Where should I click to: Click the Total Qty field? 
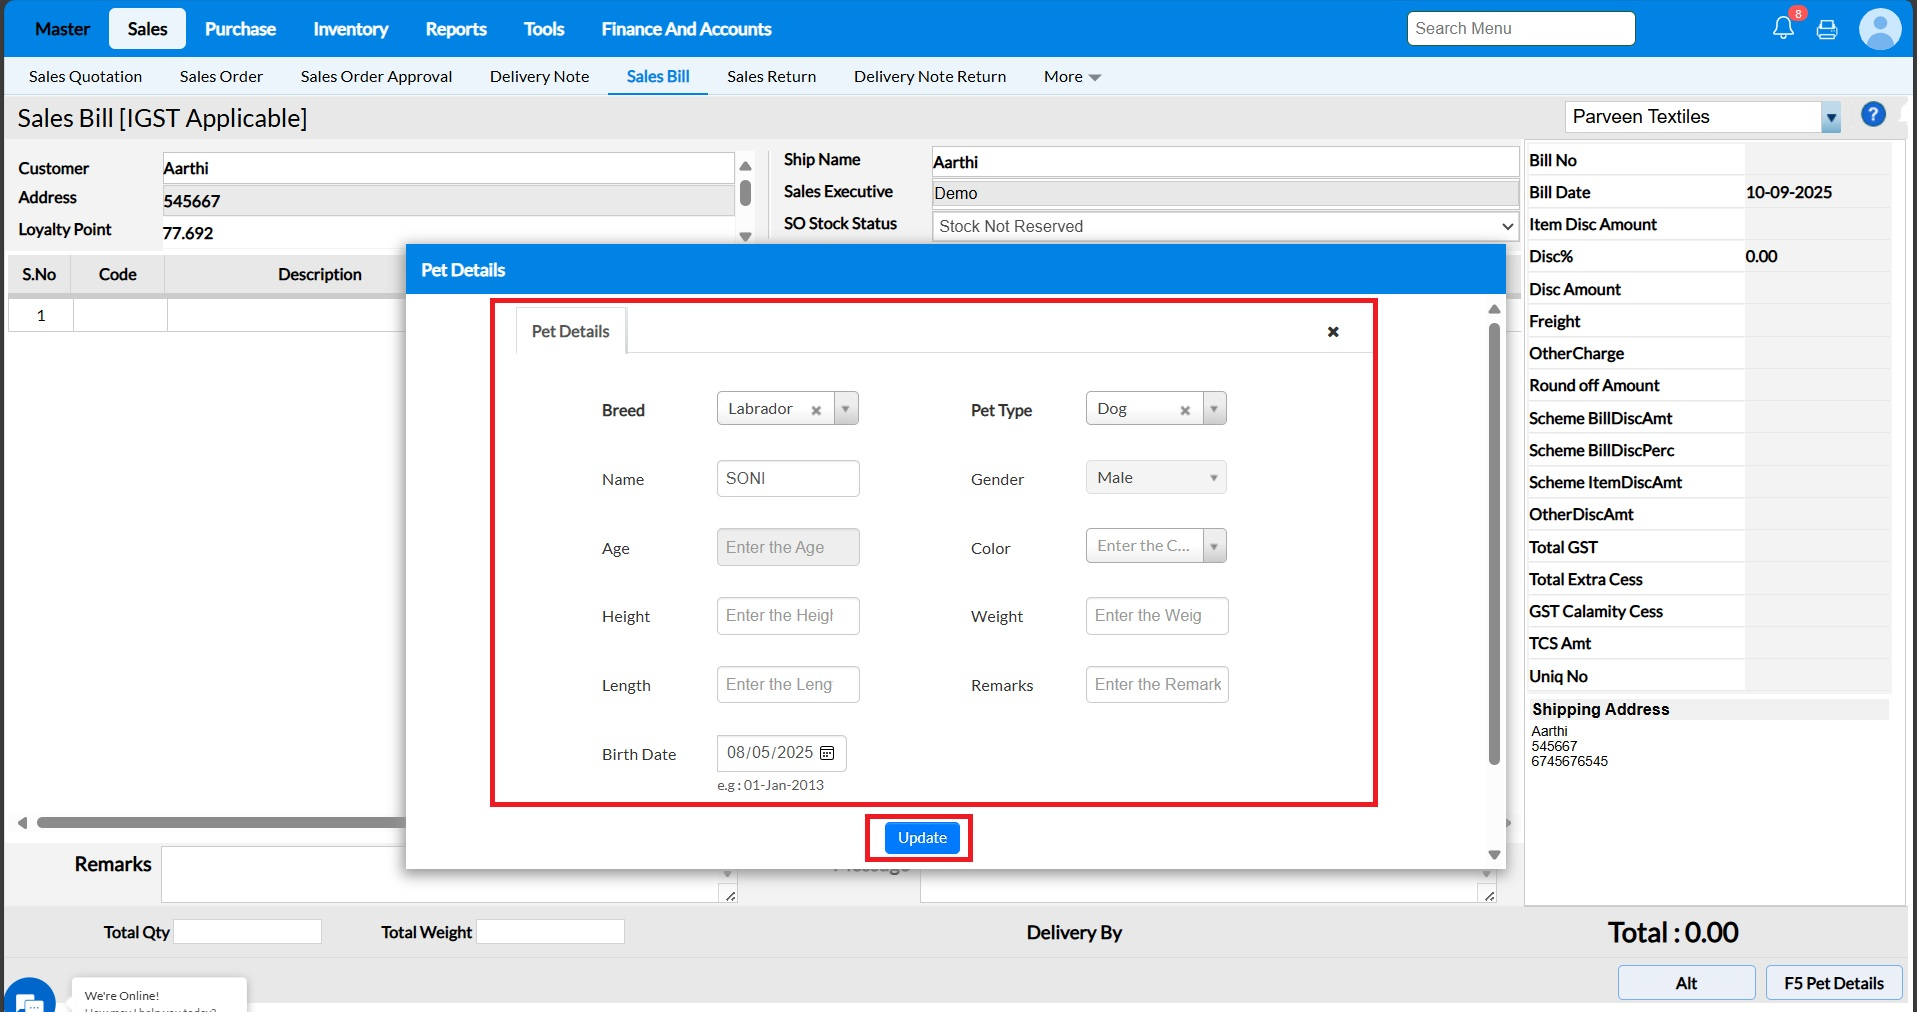(248, 932)
